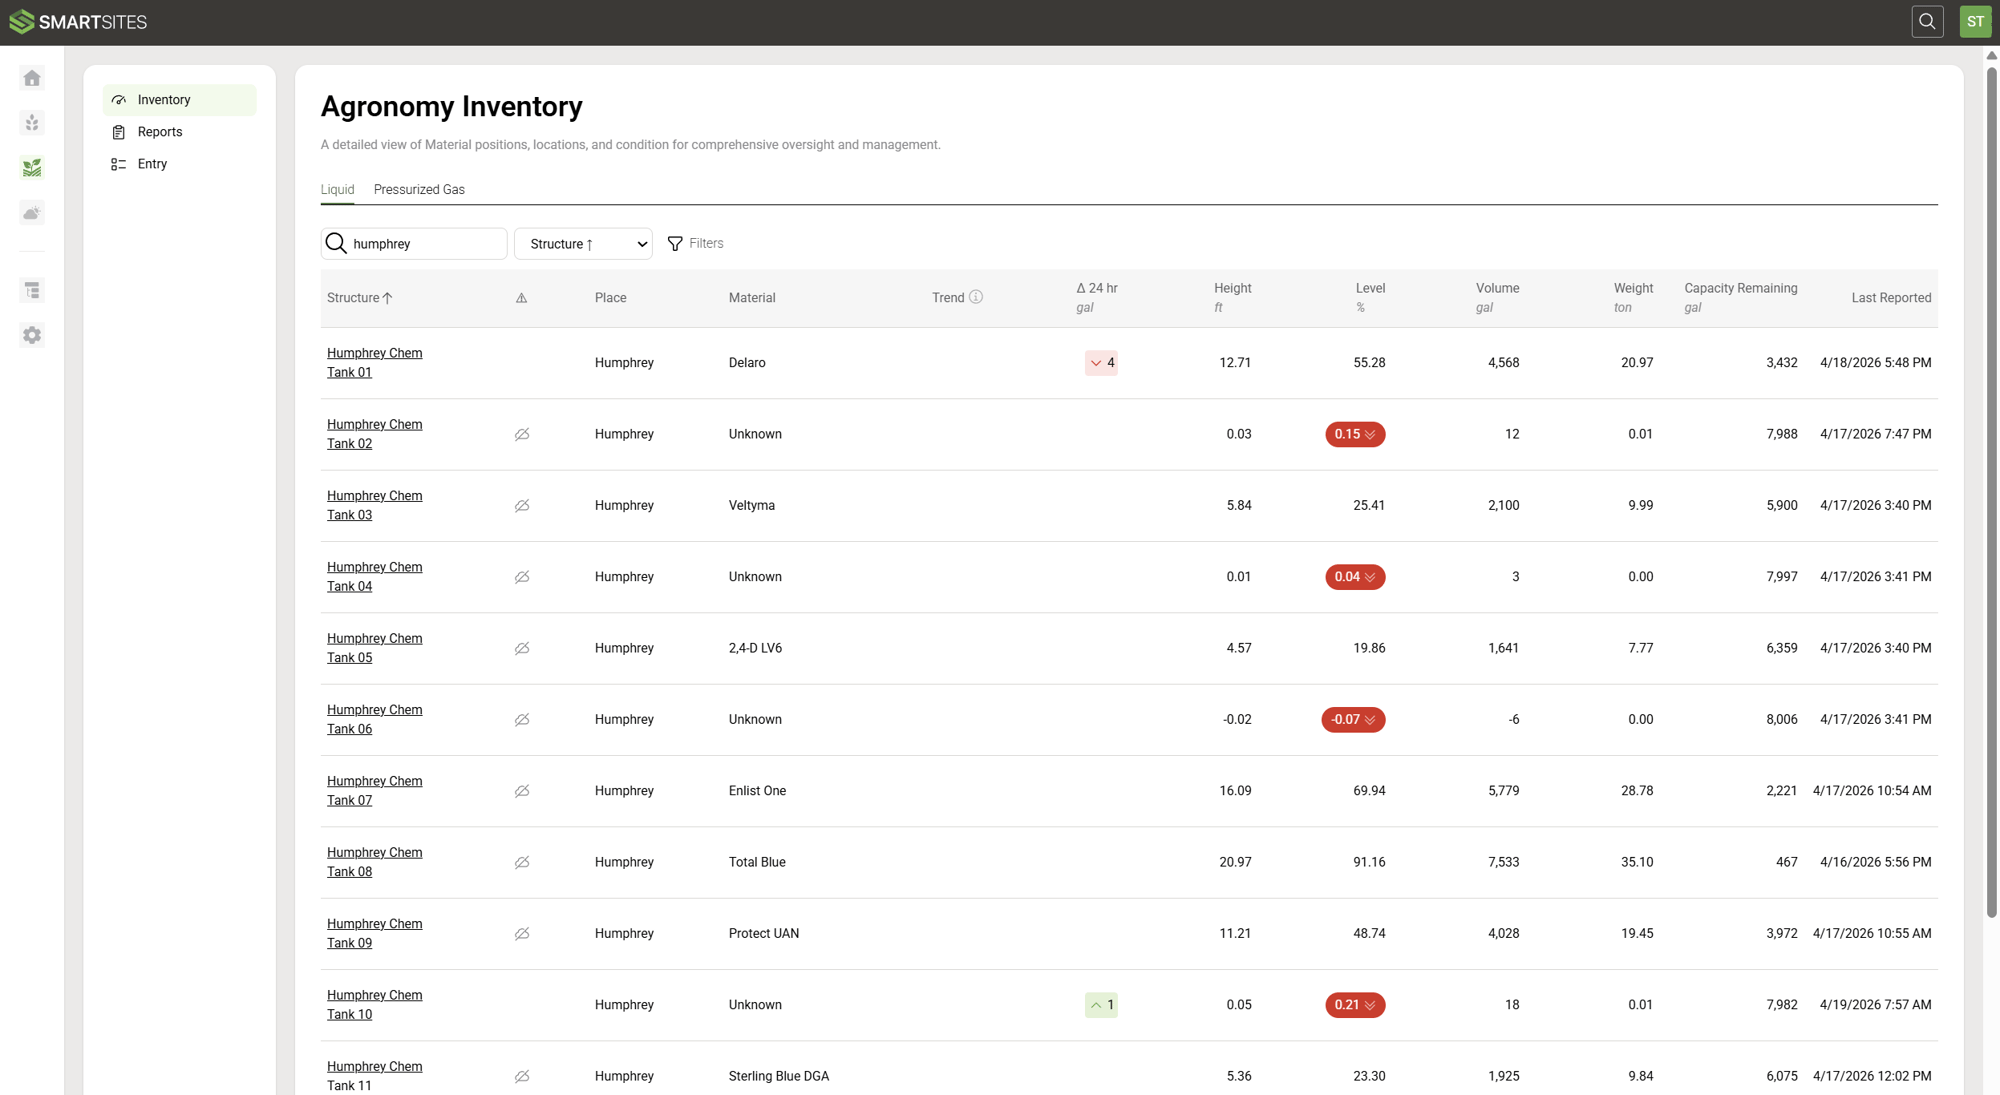
Task: Open the green agronomy leaf sidebar icon
Action: (x=32, y=168)
